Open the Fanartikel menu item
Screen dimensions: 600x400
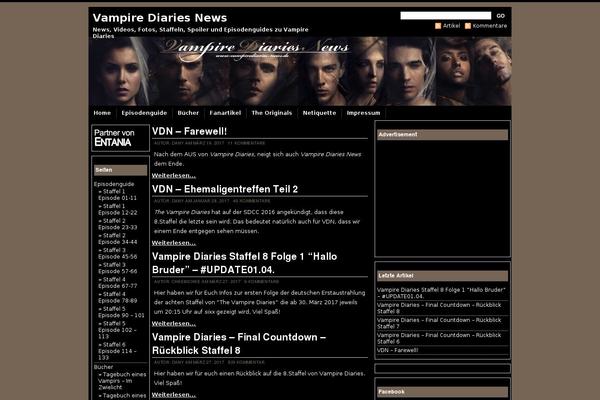225,113
